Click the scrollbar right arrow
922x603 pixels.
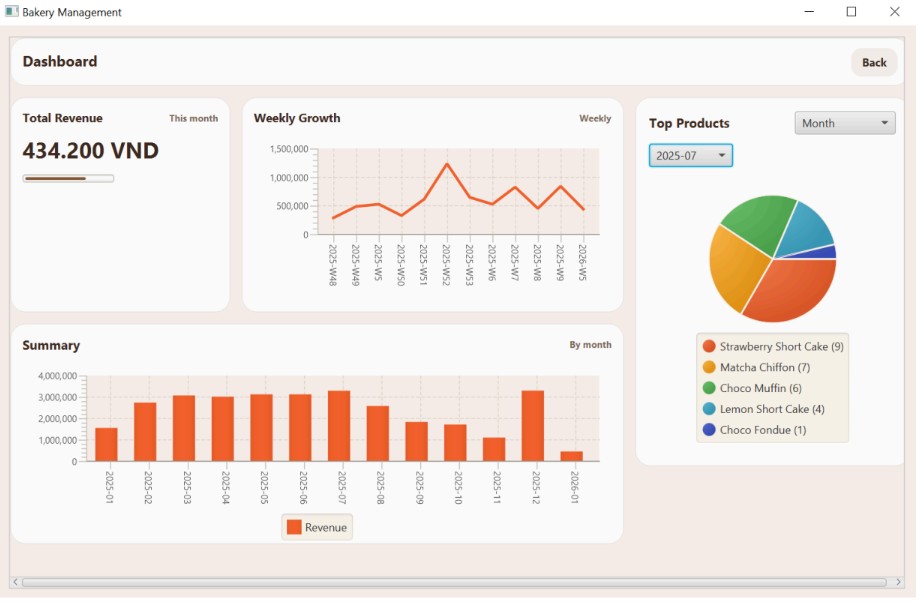pyautogui.click(x=898, y=582)
